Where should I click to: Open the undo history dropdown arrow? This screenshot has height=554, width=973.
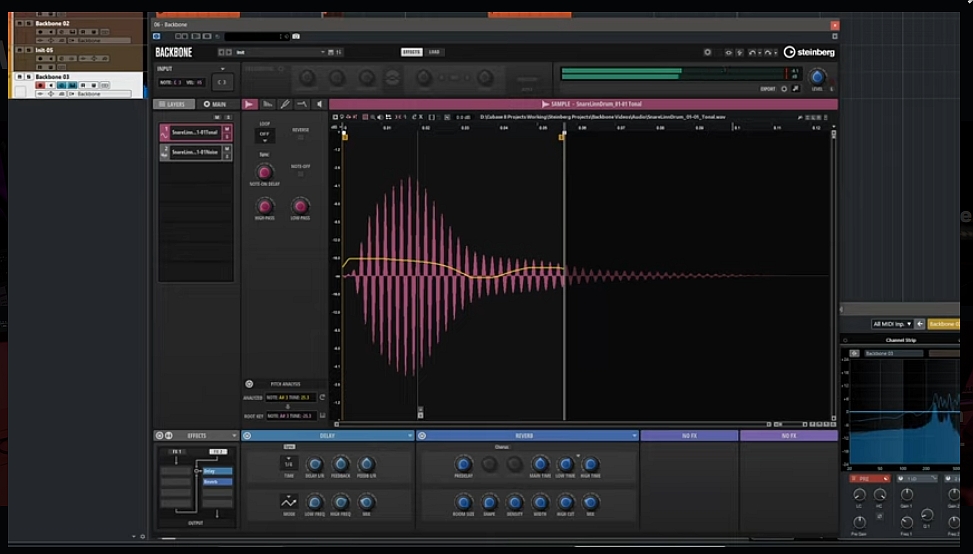point(759,53)
